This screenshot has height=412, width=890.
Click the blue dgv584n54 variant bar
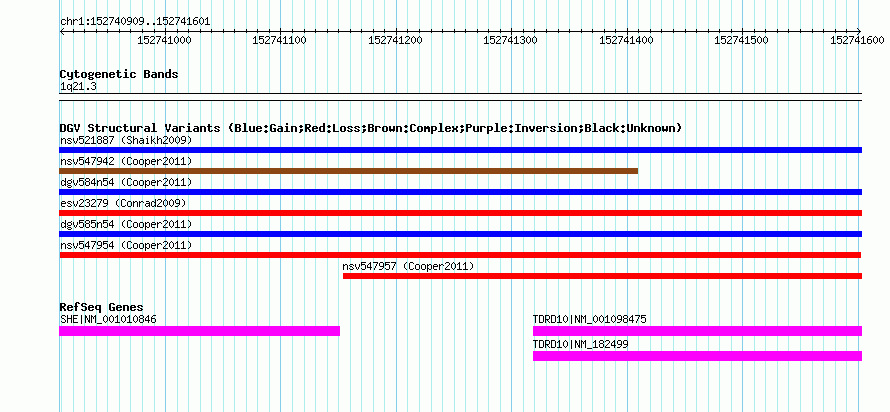[x=460, y=192]
